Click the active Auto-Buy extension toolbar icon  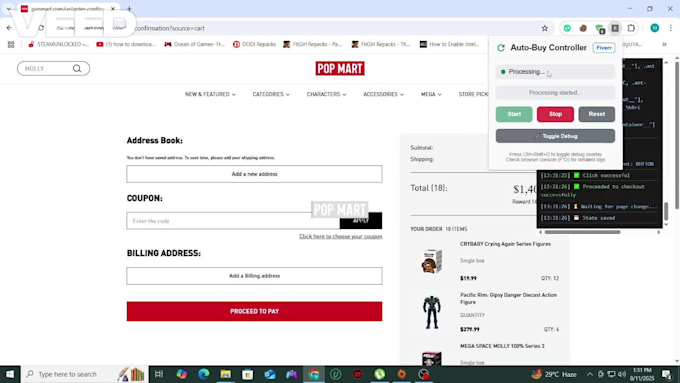[615, 28]
